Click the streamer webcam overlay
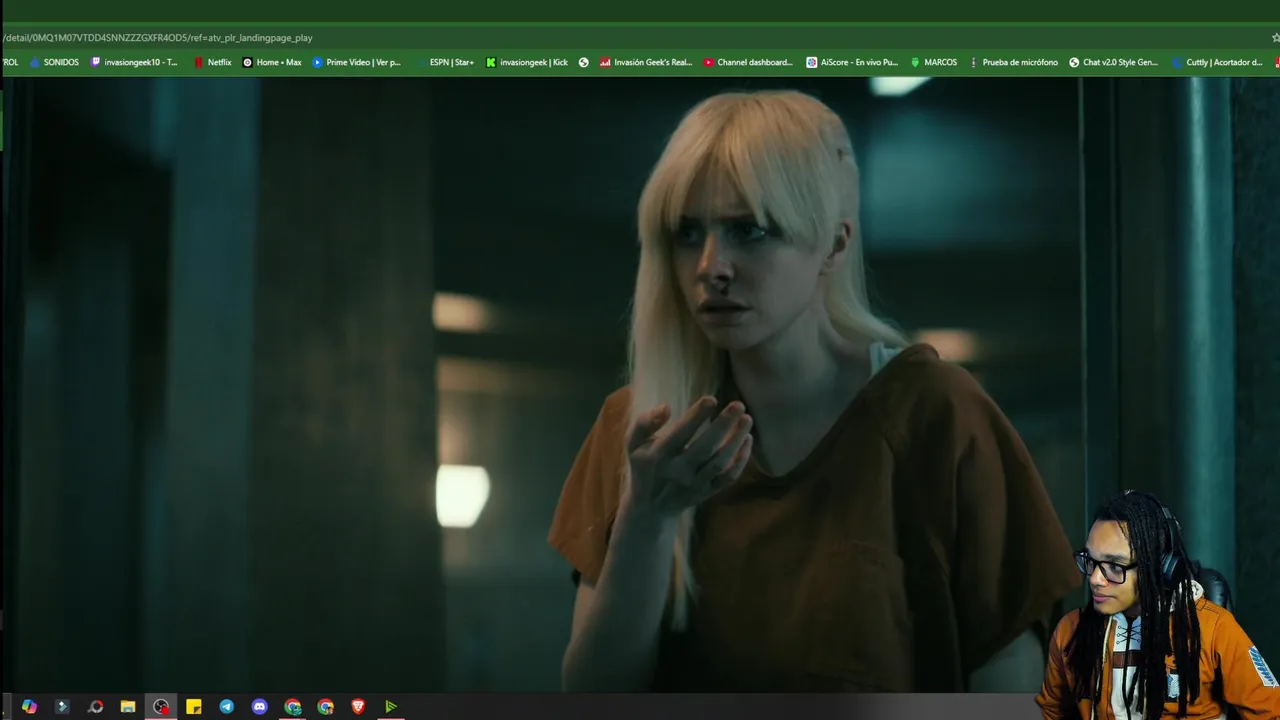This screenshot has width=1280, height=720. pyautogui.click(x=1160, y=605)
